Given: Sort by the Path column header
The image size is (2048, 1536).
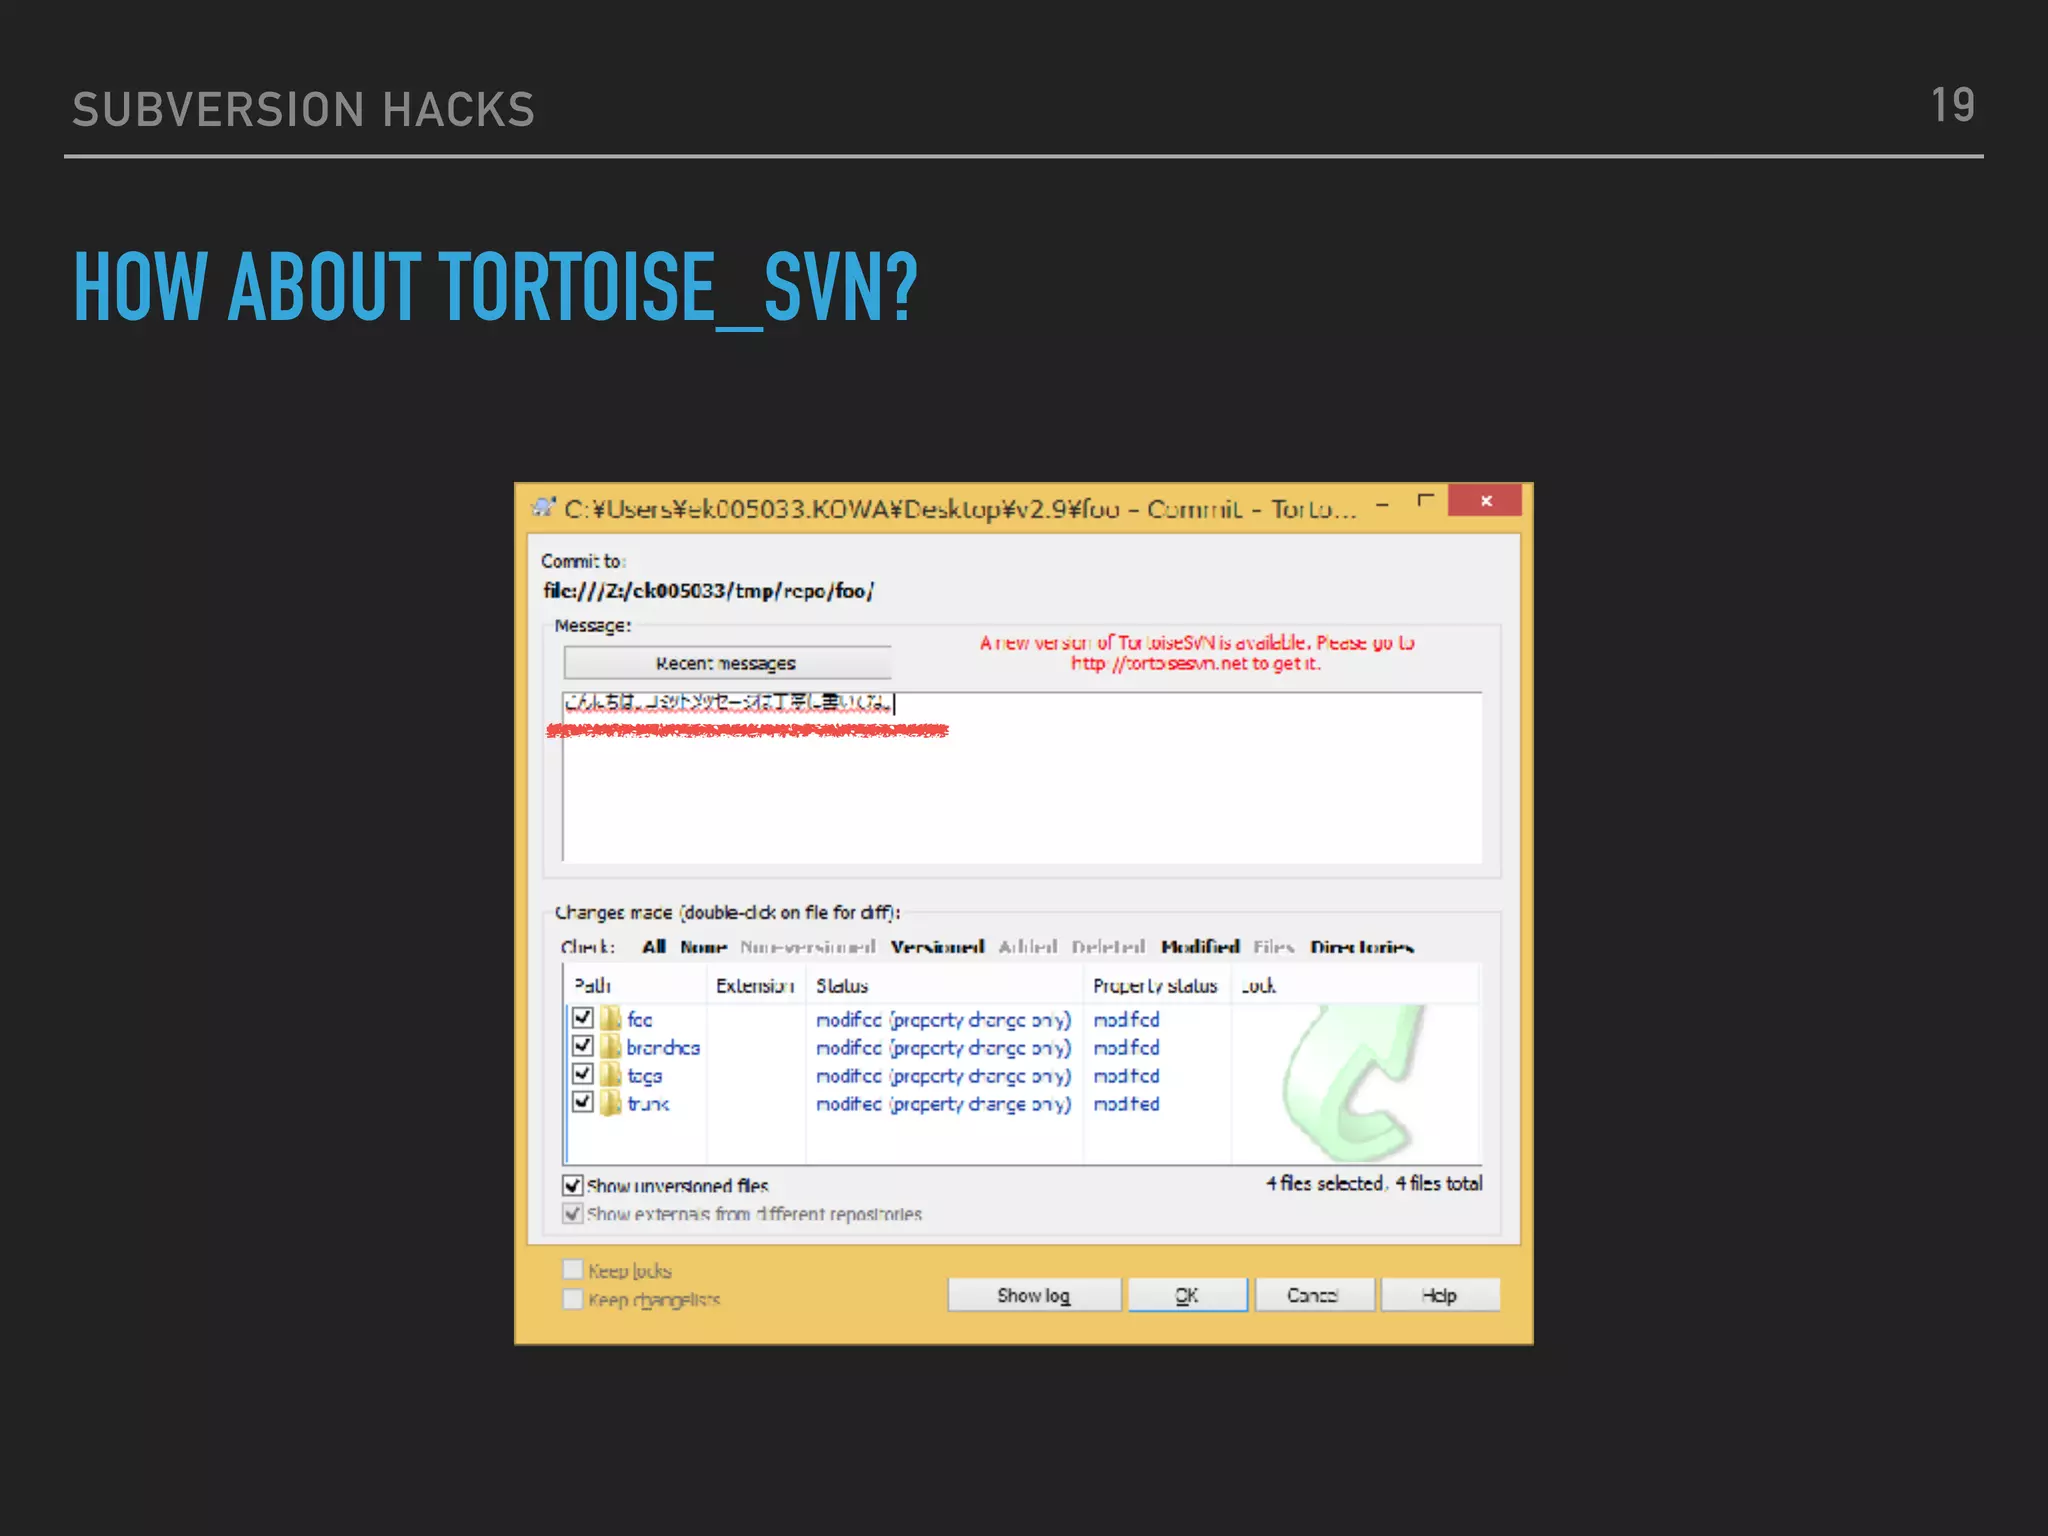Looking at the screenshot, I should 593,986.
